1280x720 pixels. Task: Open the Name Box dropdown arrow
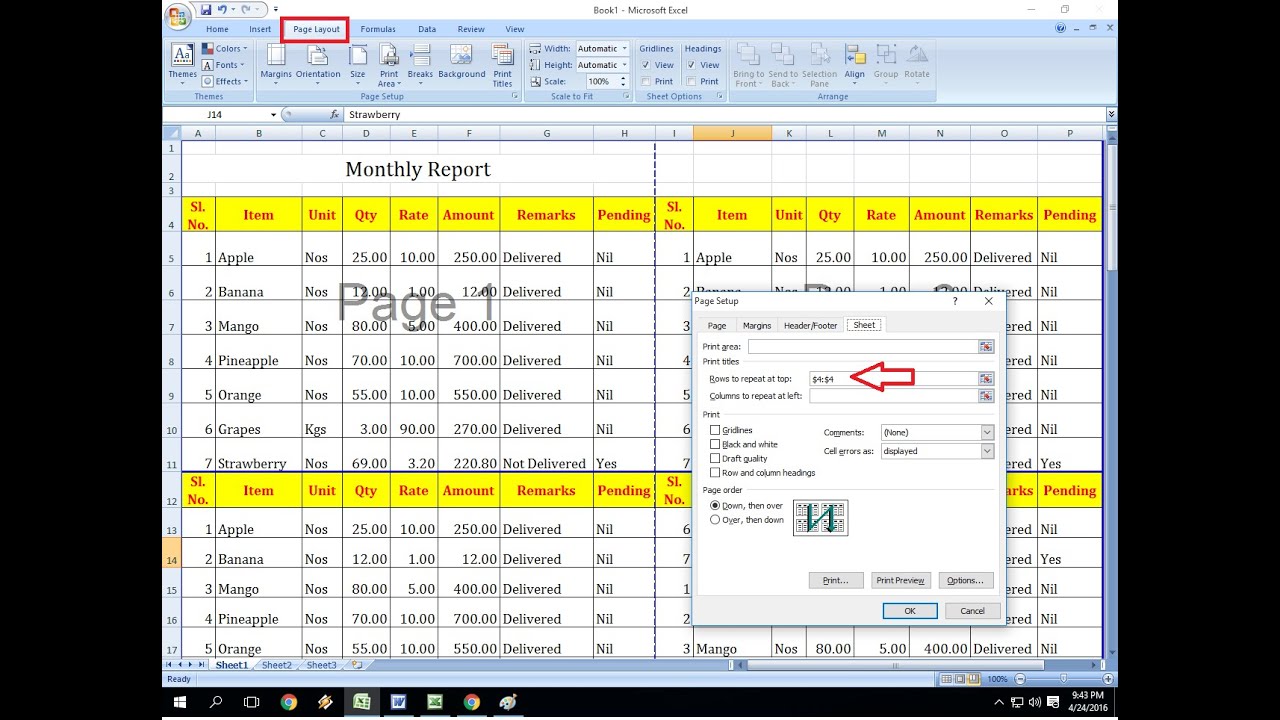[273, 115]
